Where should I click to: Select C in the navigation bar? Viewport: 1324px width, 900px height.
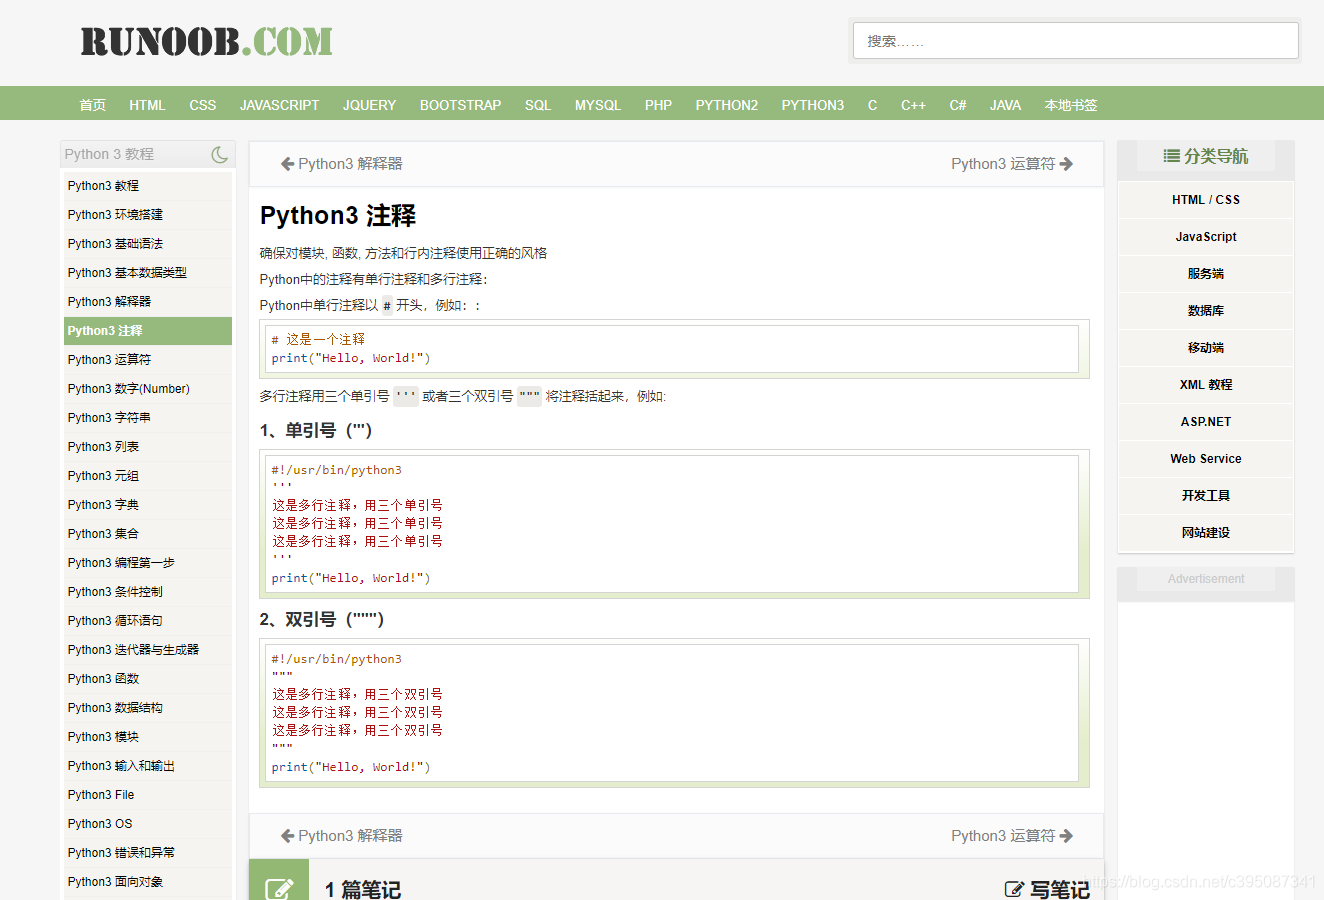[872, 105]
